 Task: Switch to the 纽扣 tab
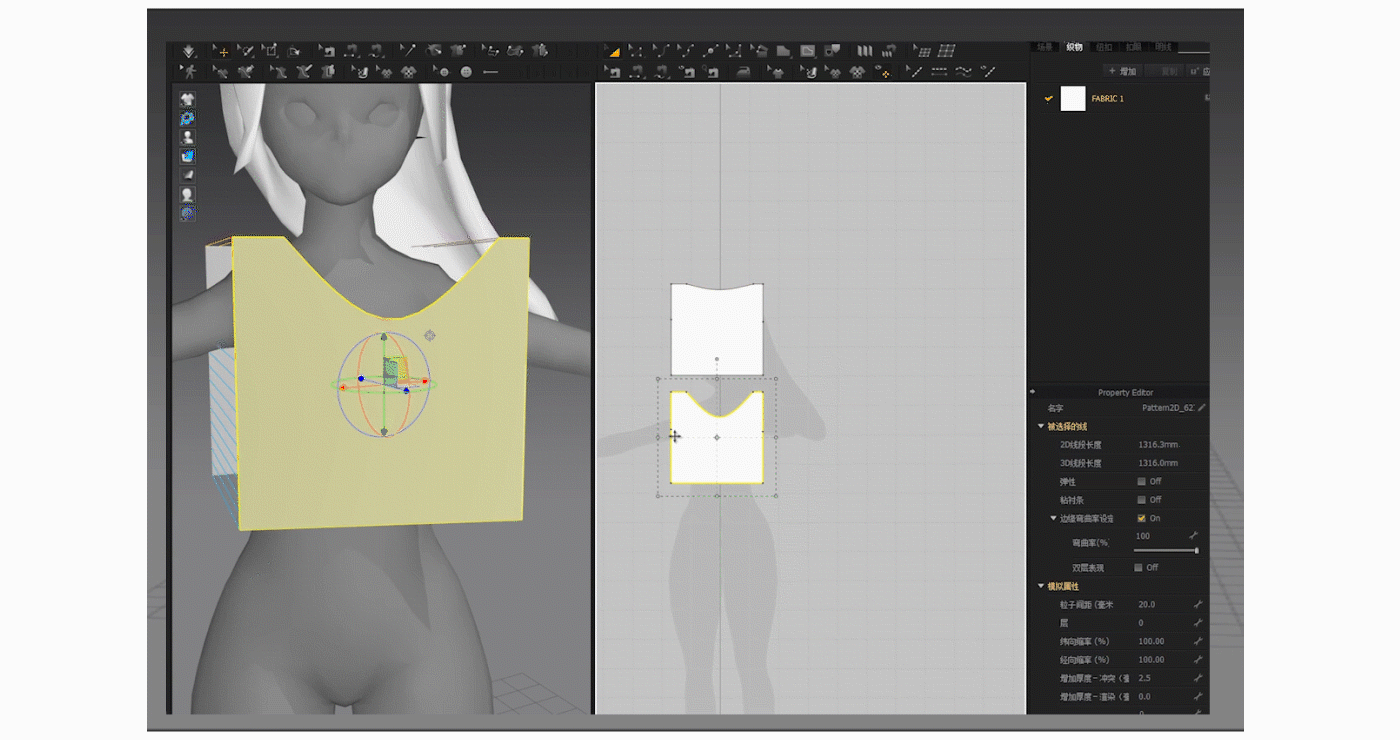tap(1105, 47)
